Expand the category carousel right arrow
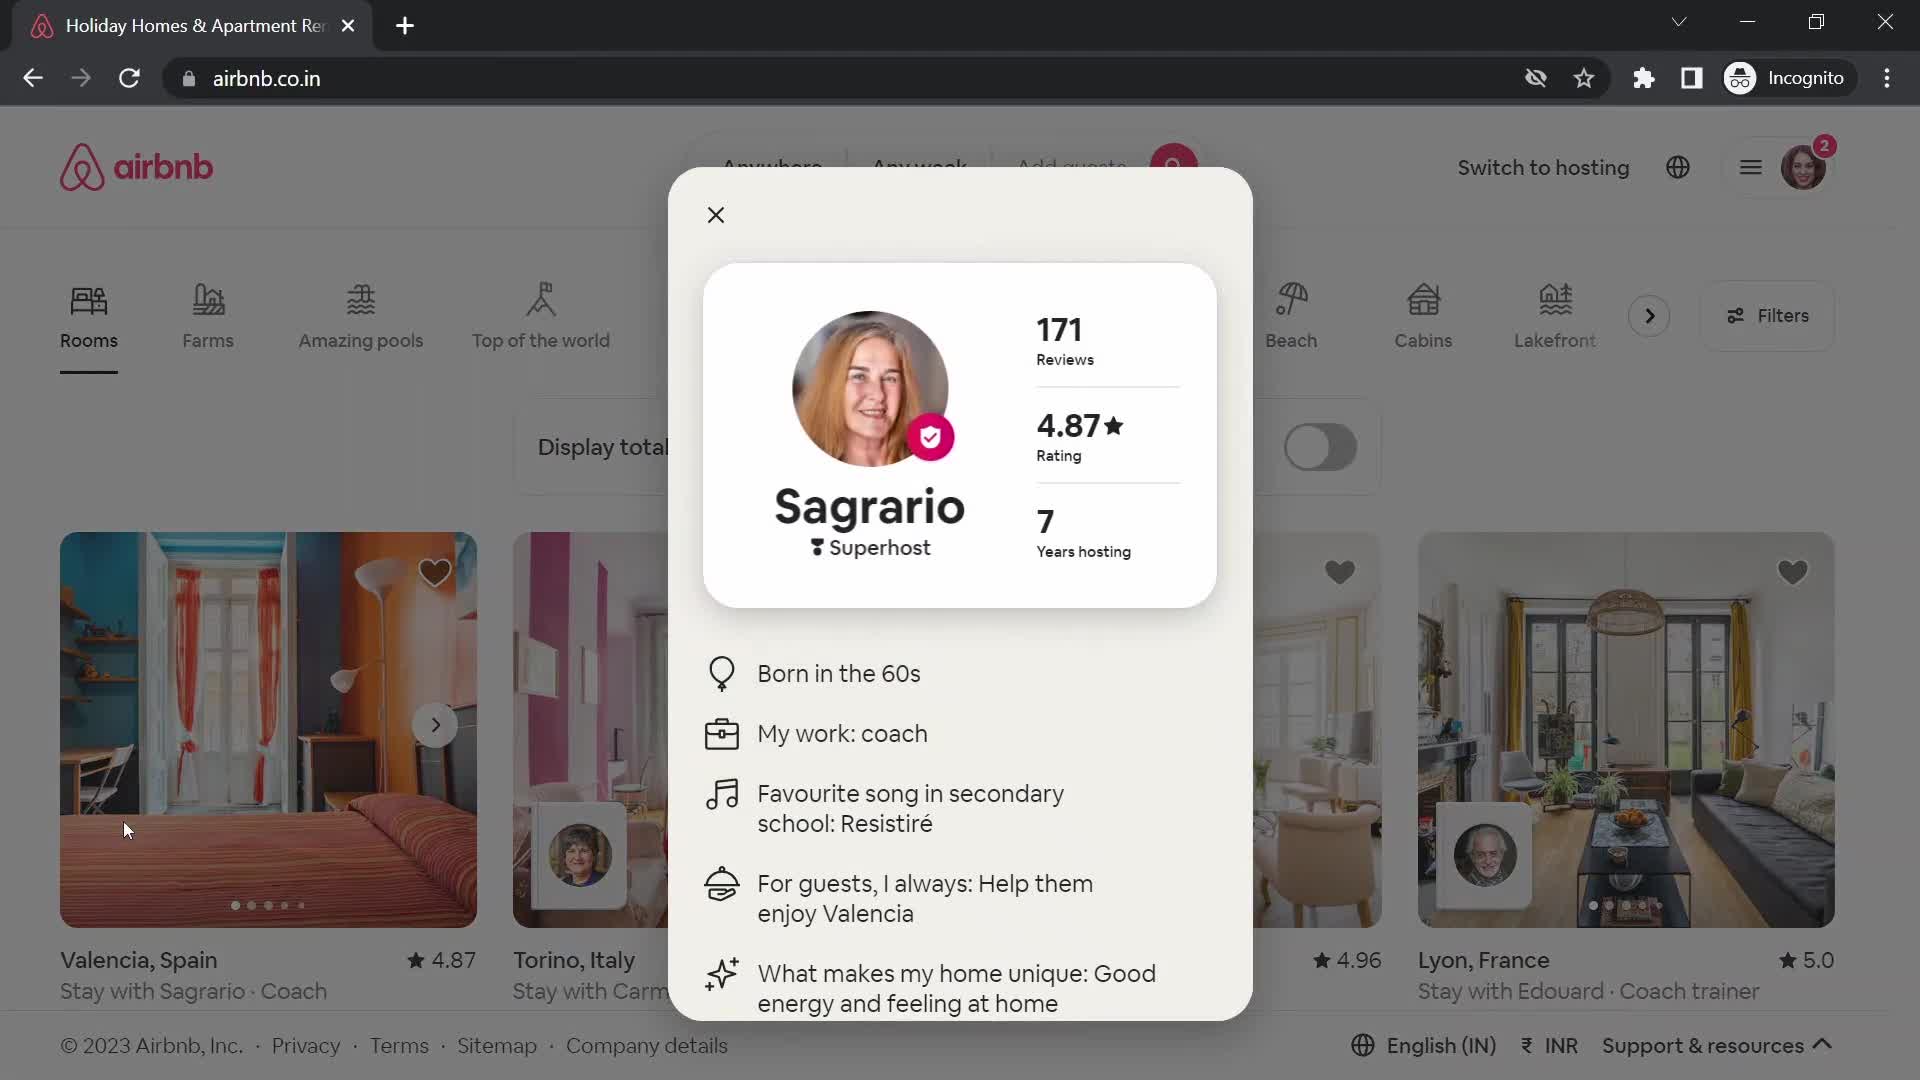Viewport: 1920px width, 1080px height. click(x=1648, y=314)
